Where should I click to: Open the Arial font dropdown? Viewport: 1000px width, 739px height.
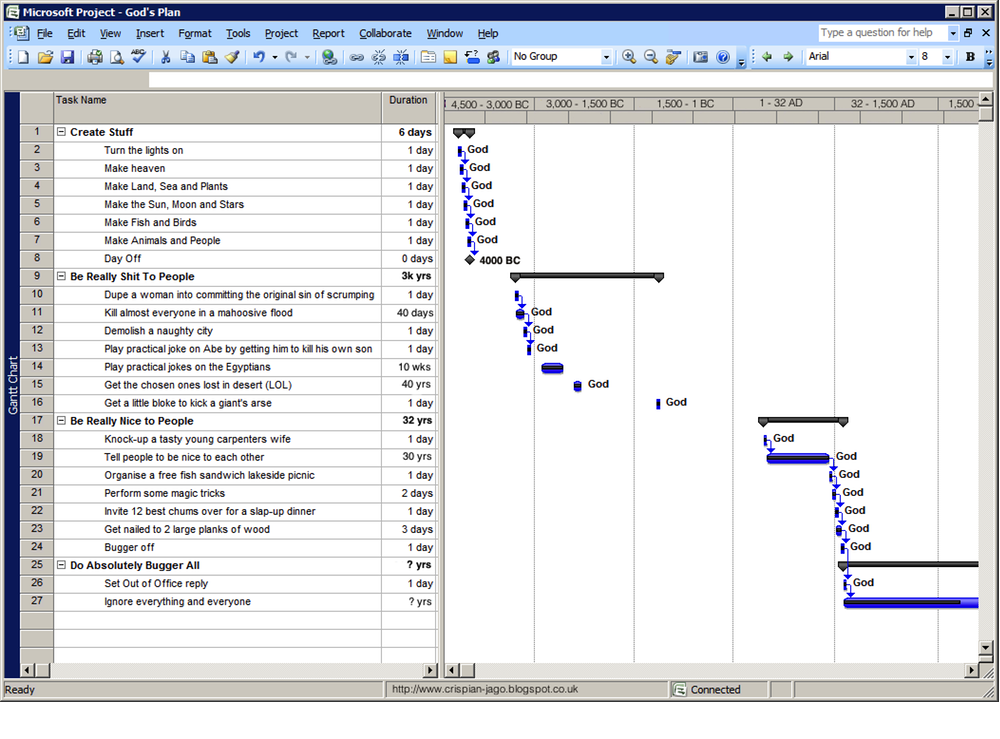tap(911, 57)
